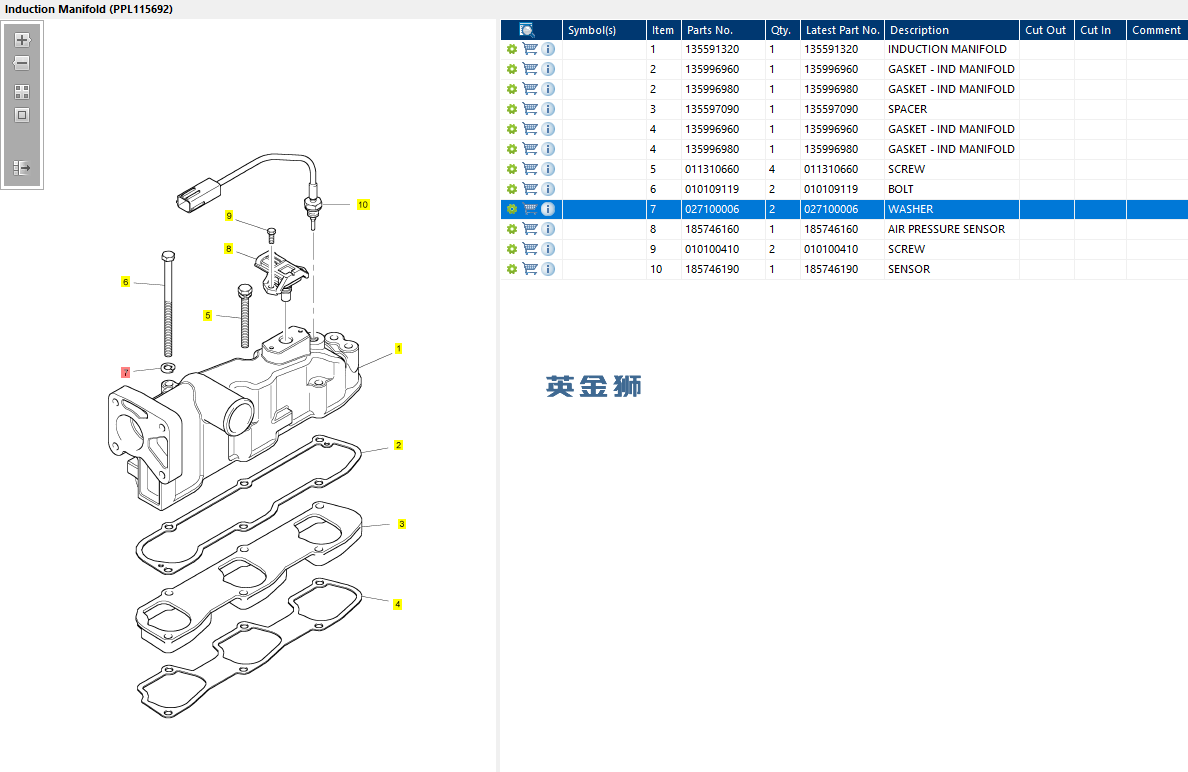The image size is (1188, 772).
Task: Add gasket 135996960 item 2 to cart
Action: [530, 69]
